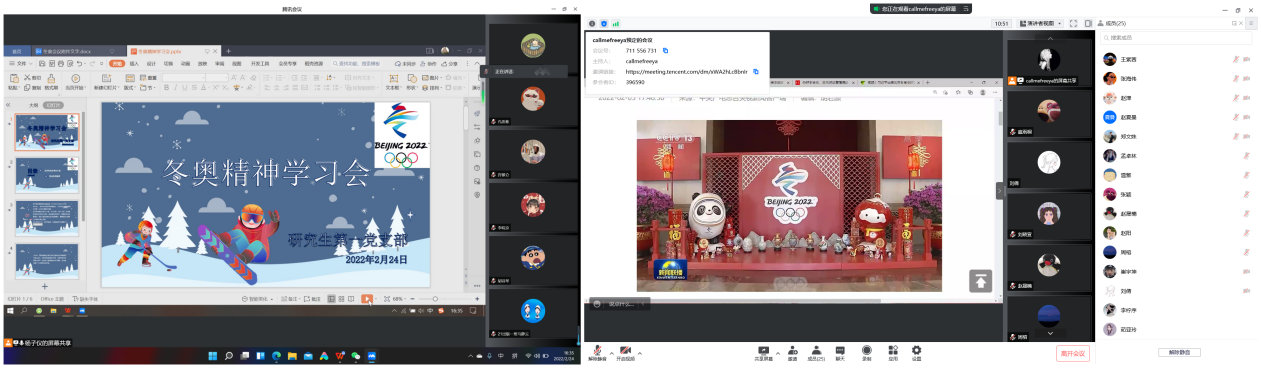Image resolution: width=1261 pixels, height=368 pixels.
Task: Search members in the search field
Action: [x=1176, y=38]
